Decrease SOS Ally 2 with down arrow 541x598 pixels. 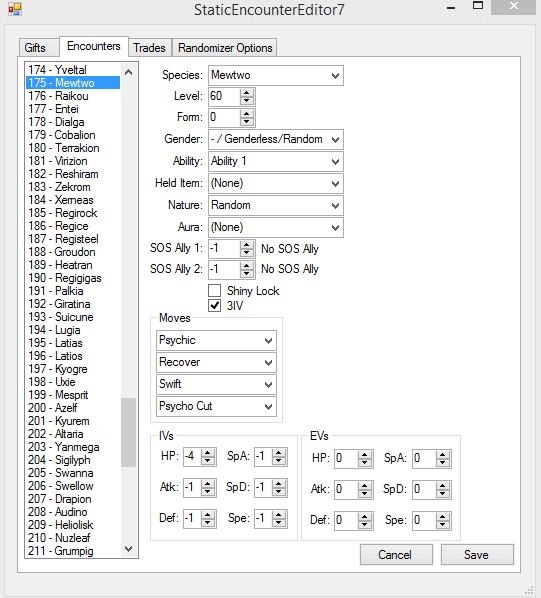(247, 273)
